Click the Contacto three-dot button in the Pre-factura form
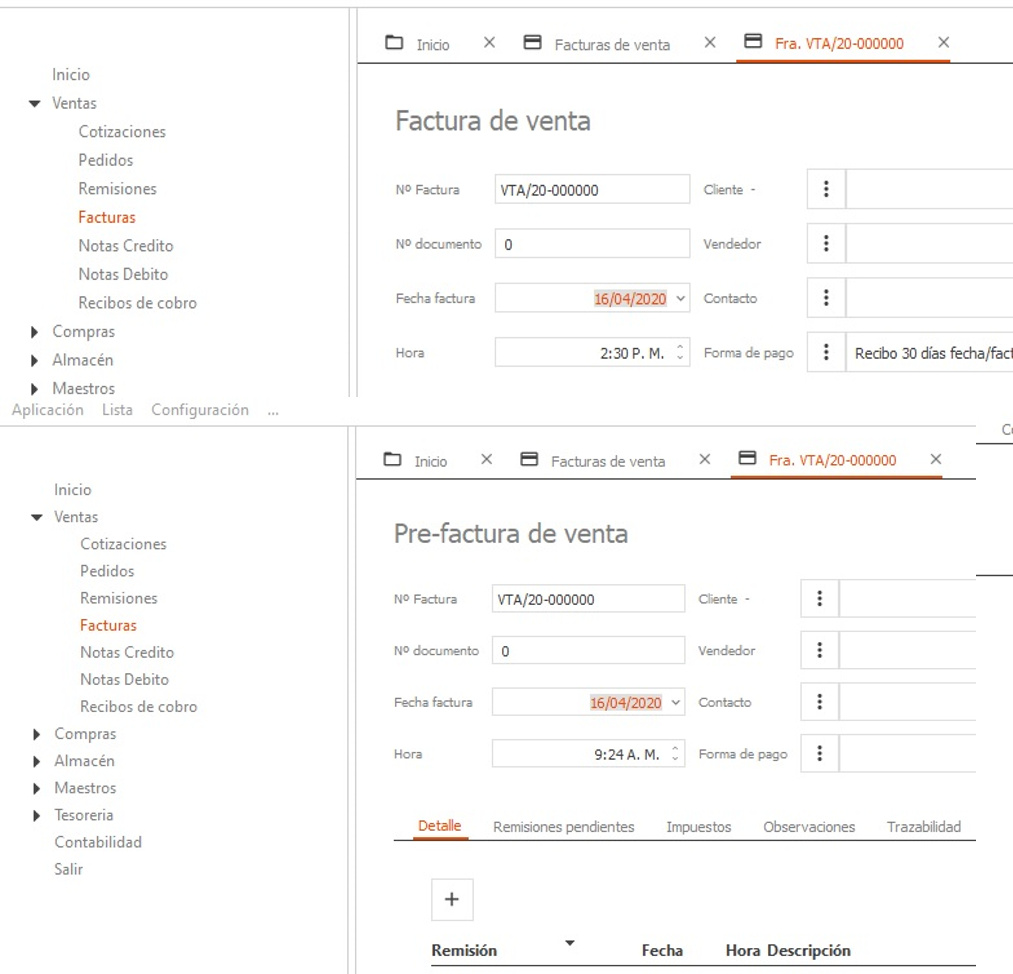 819,703
